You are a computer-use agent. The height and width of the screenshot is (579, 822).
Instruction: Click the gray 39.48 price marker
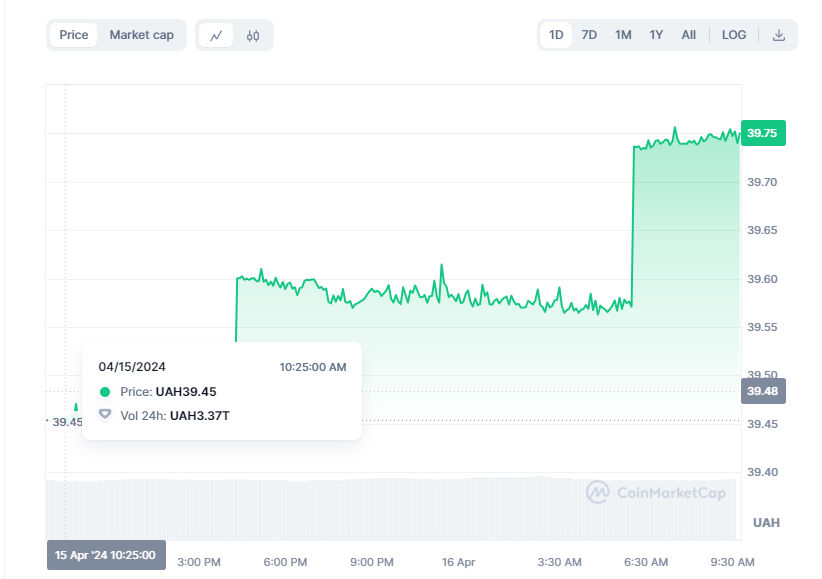click(763, 391)
